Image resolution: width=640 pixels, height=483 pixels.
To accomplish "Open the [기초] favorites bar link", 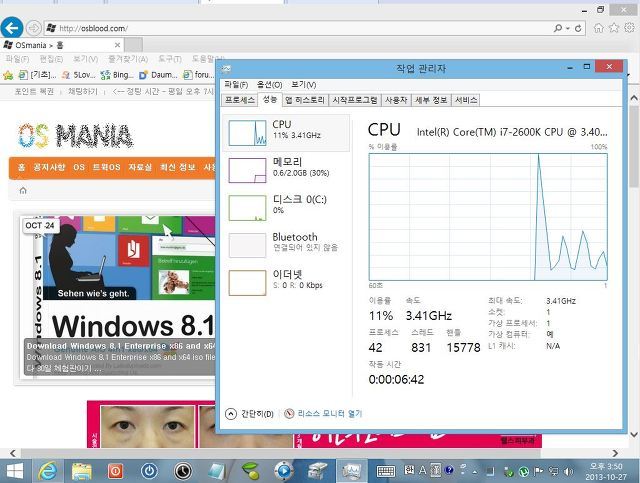I will pyautogui.click(x=38, y=75).
